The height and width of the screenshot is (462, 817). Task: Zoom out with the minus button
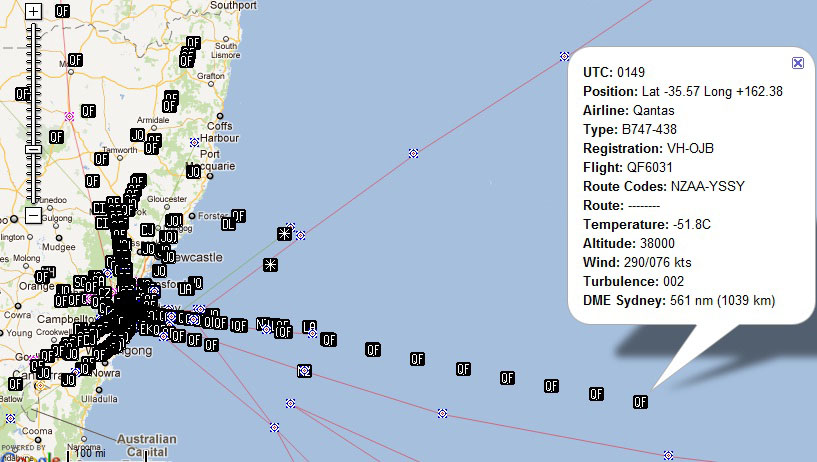point(33,215)
